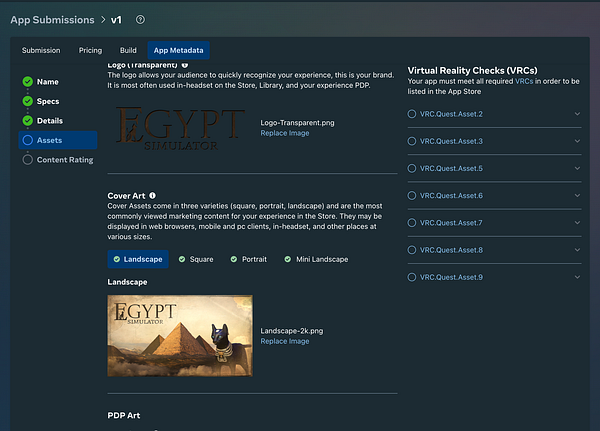Image resolution: width=600 pixels, height=431 pixels.
Task: Expand the VRC.Quest.Asset.8 chevron
Action: pyautogui.click(x=577, y=250)
